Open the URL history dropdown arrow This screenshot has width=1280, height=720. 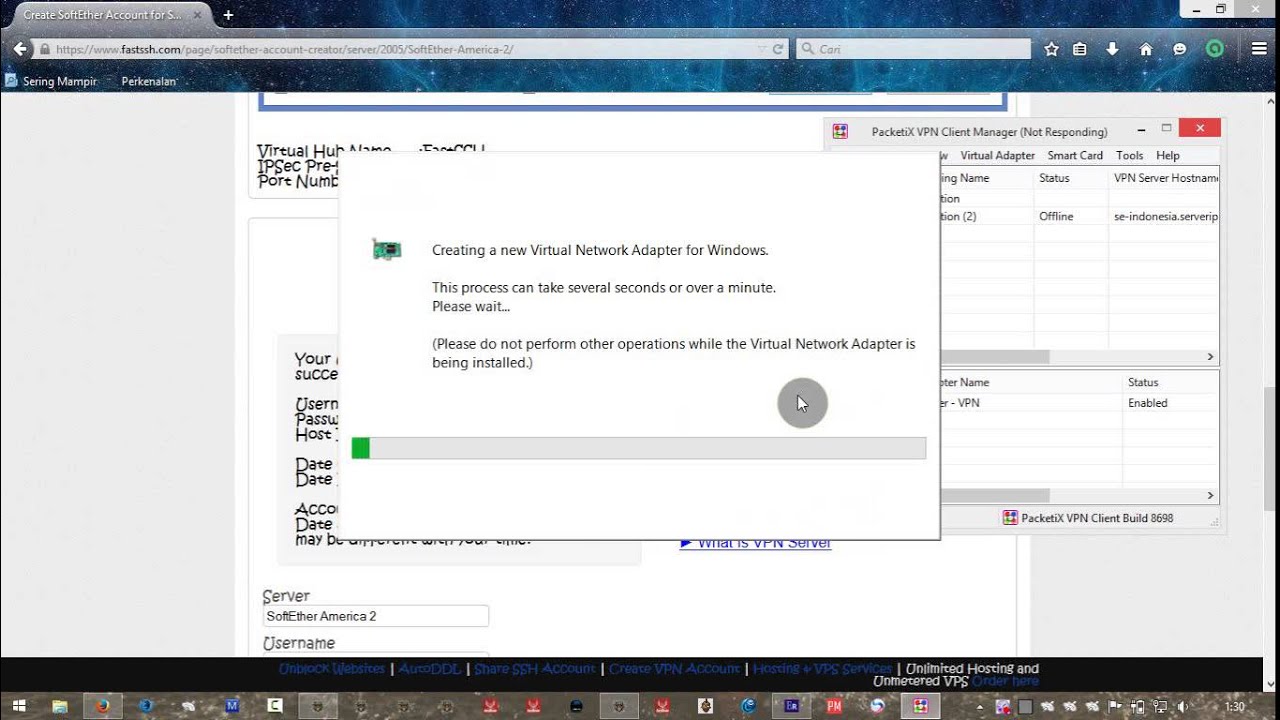click(762, 49)
